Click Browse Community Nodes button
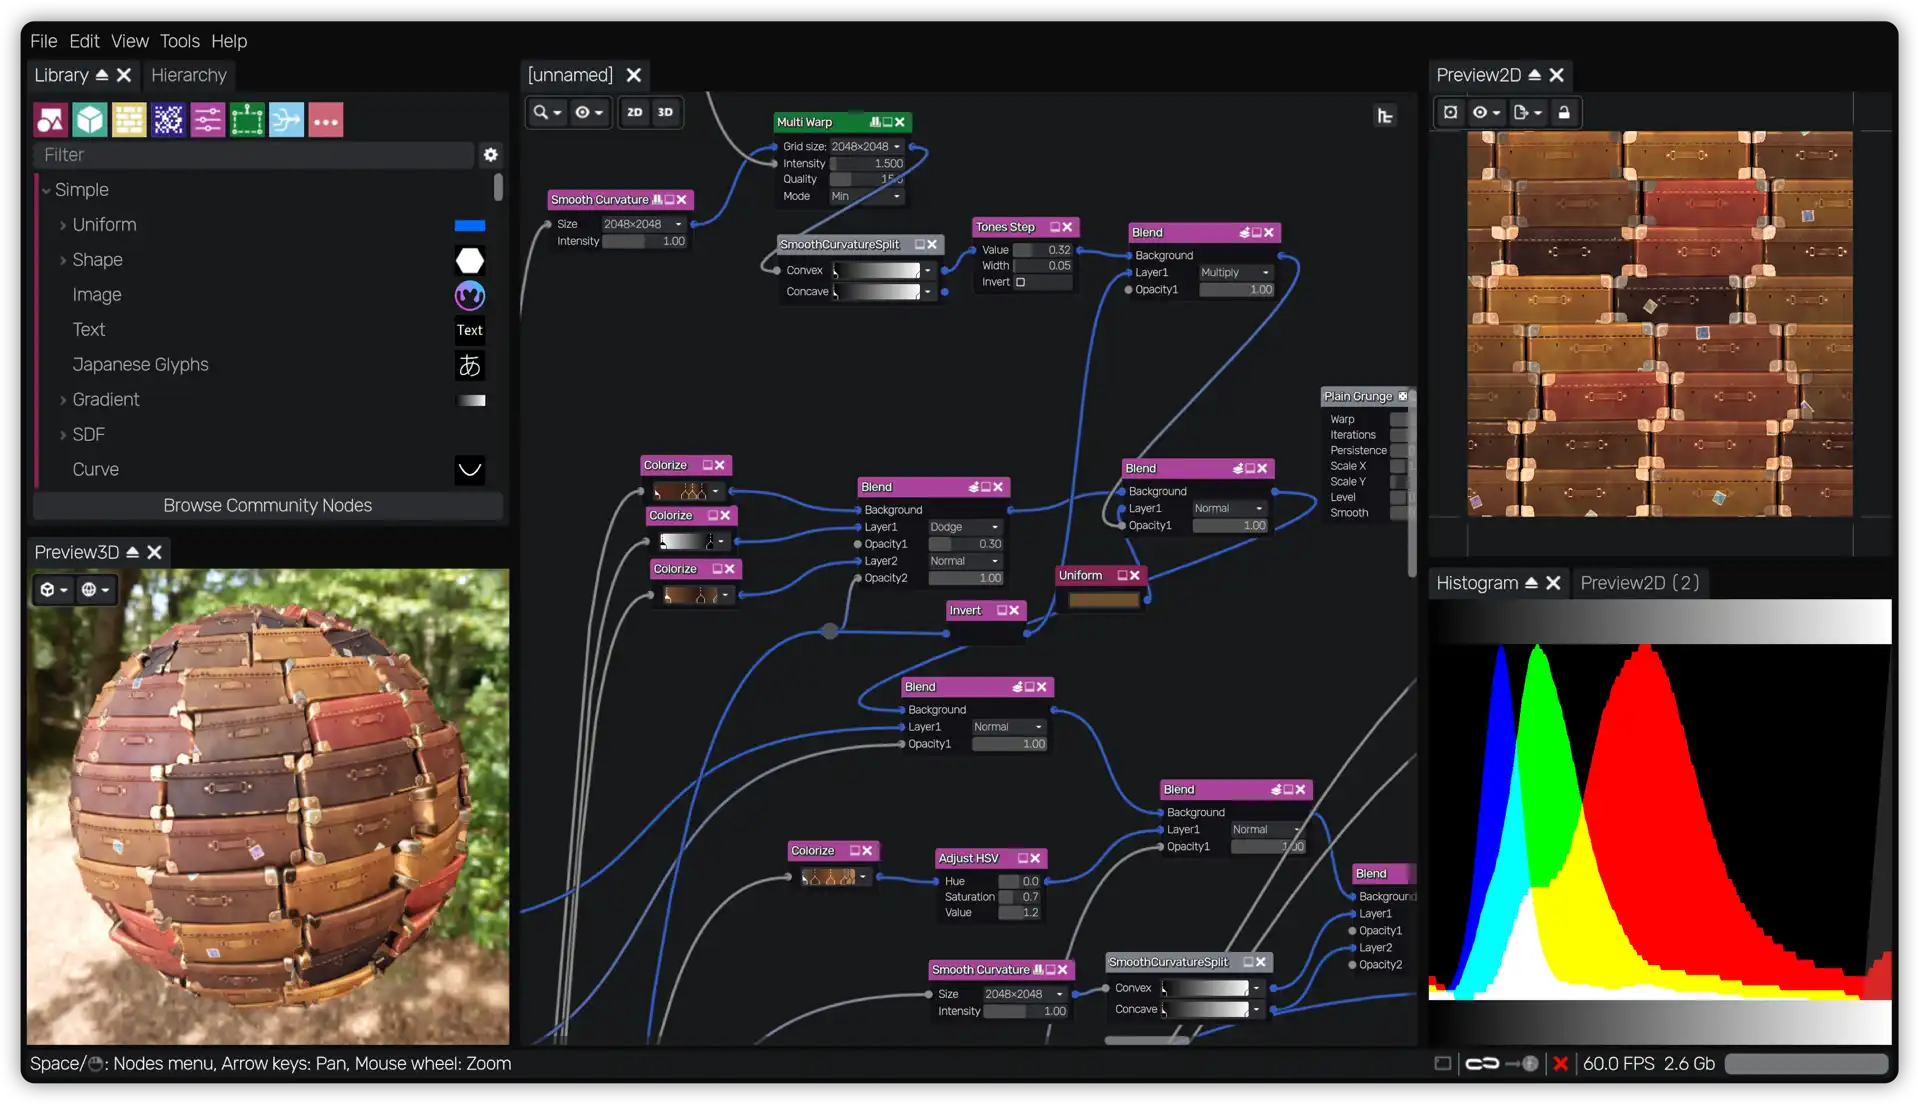Viewport: 1920px width, 1105px height. (x=268, y=506)
